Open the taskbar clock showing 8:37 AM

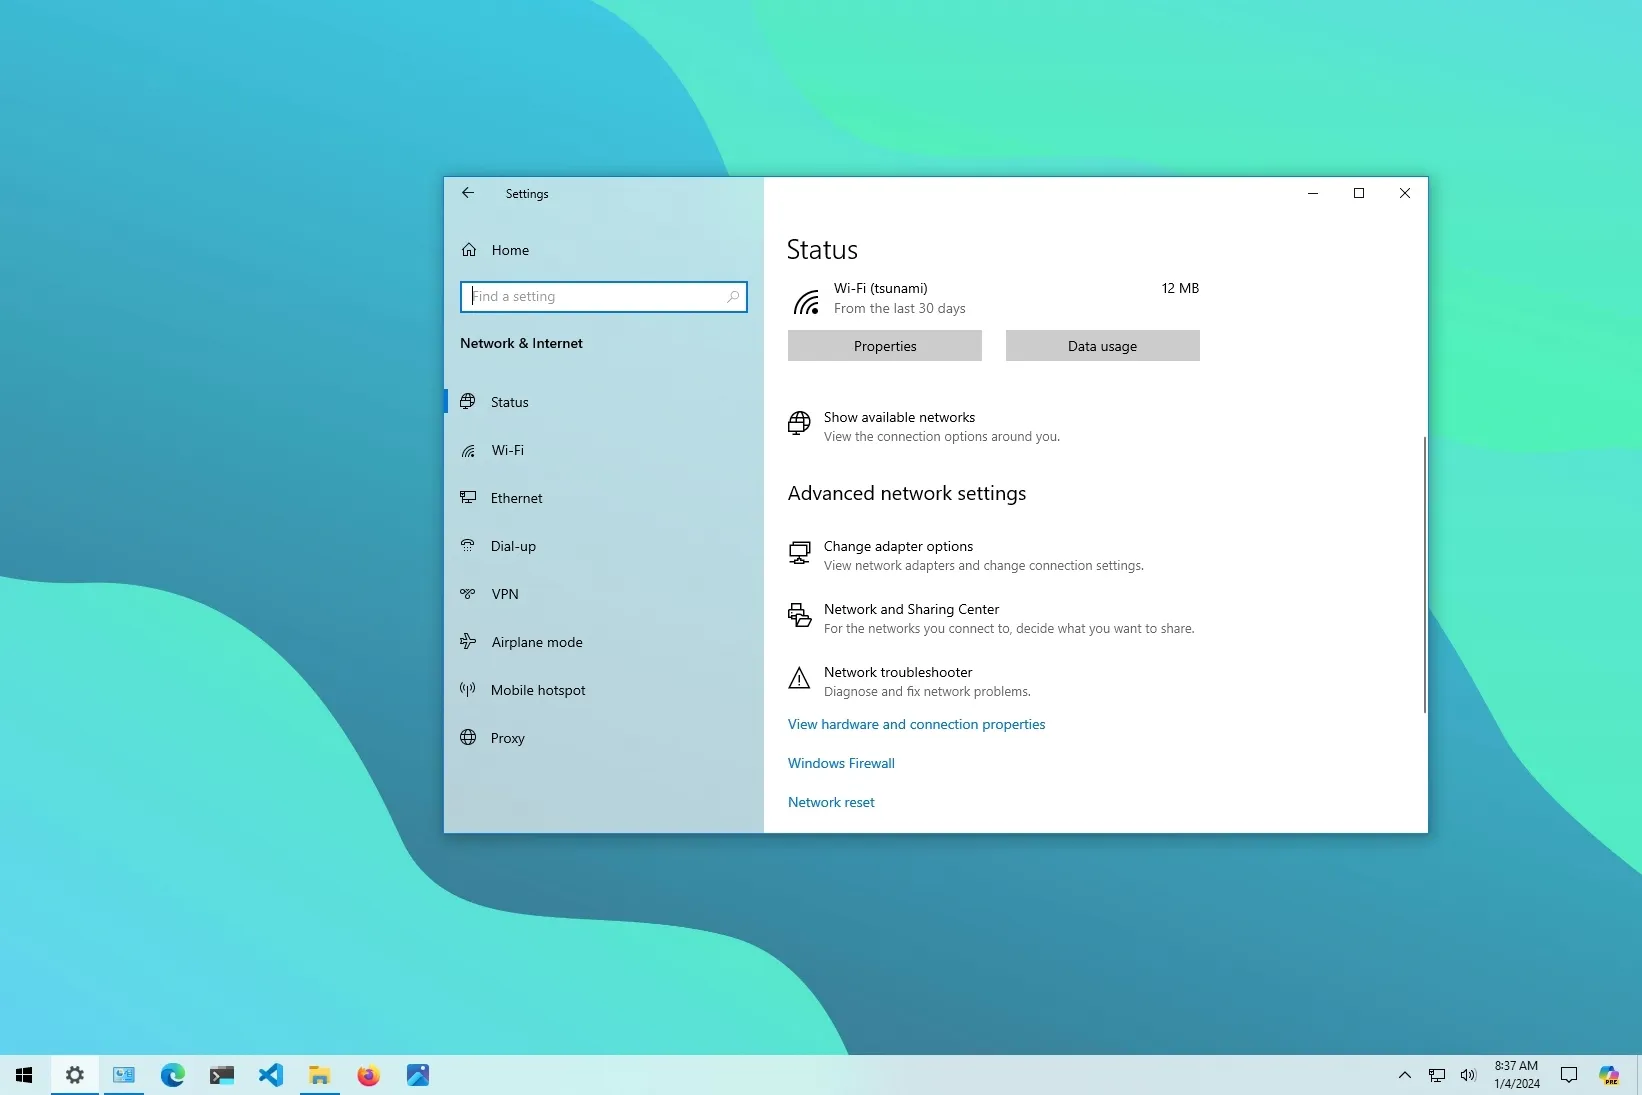[1516, 1075]
